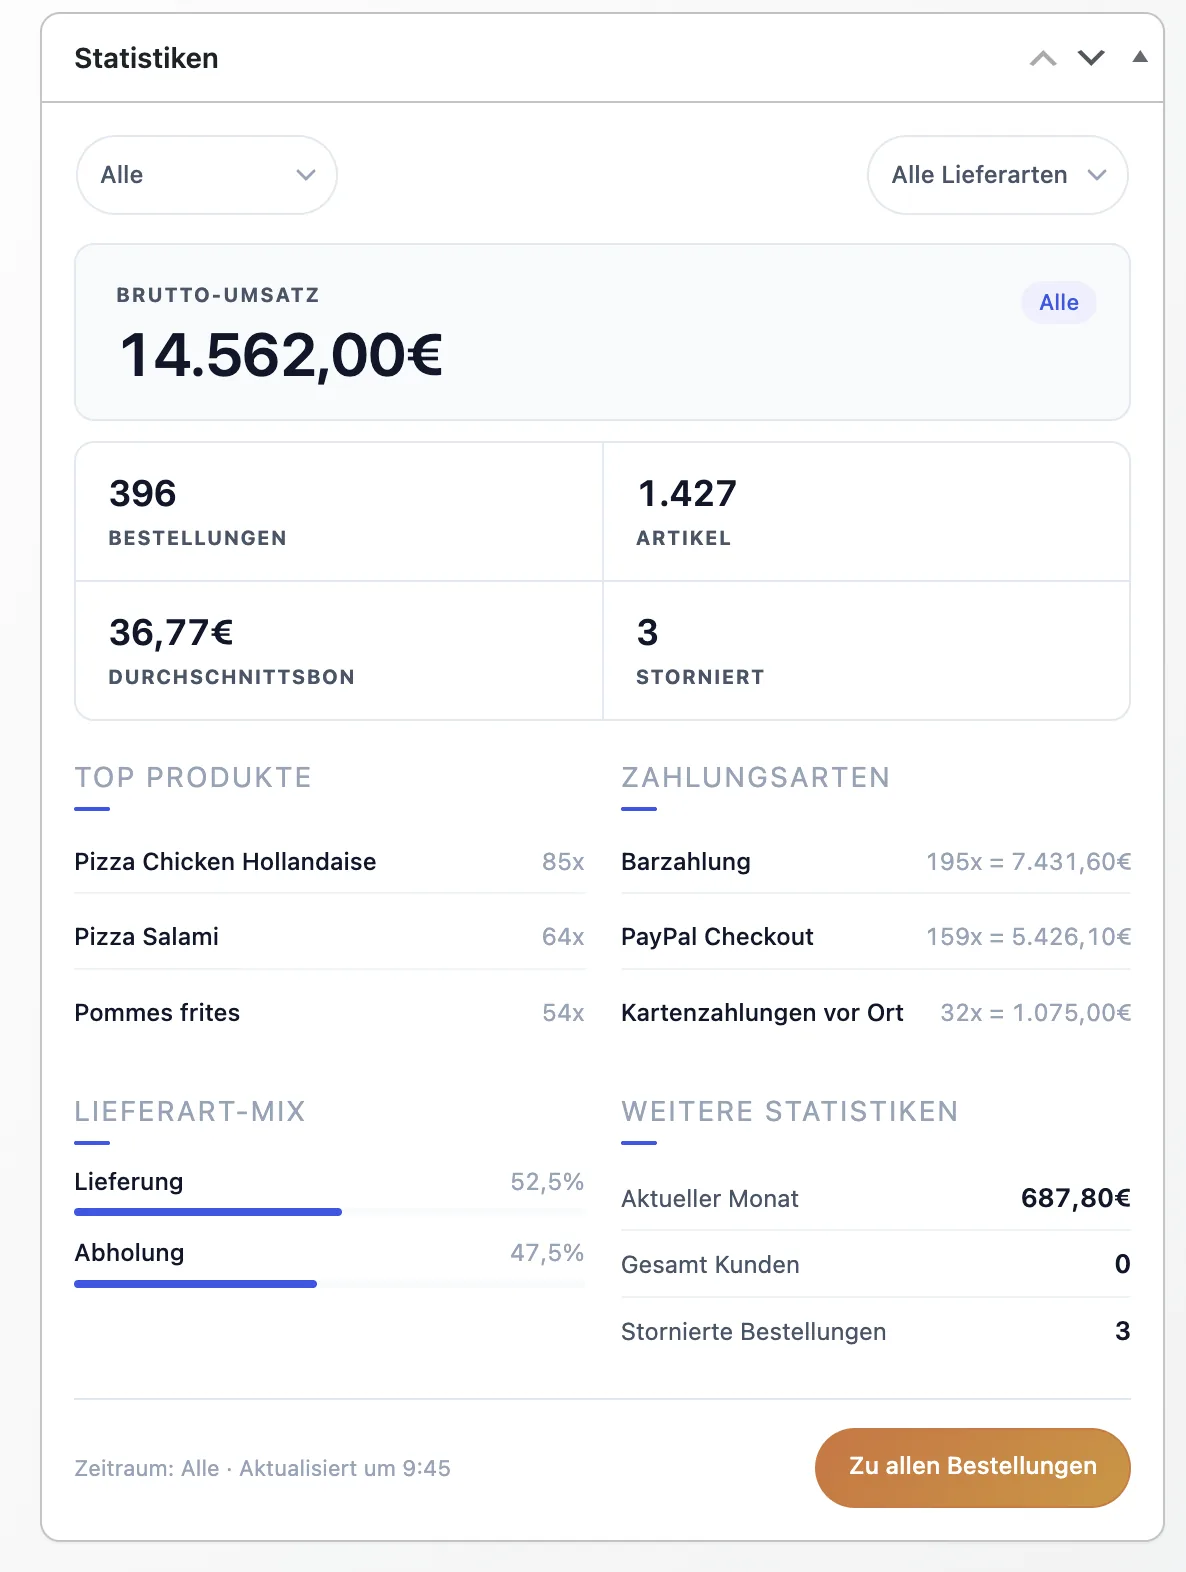This screenshot has height=1572, width=1186.
Task: Click the 'WEITERE STATISTIKEN' heading
Action: click(790, 1111)
